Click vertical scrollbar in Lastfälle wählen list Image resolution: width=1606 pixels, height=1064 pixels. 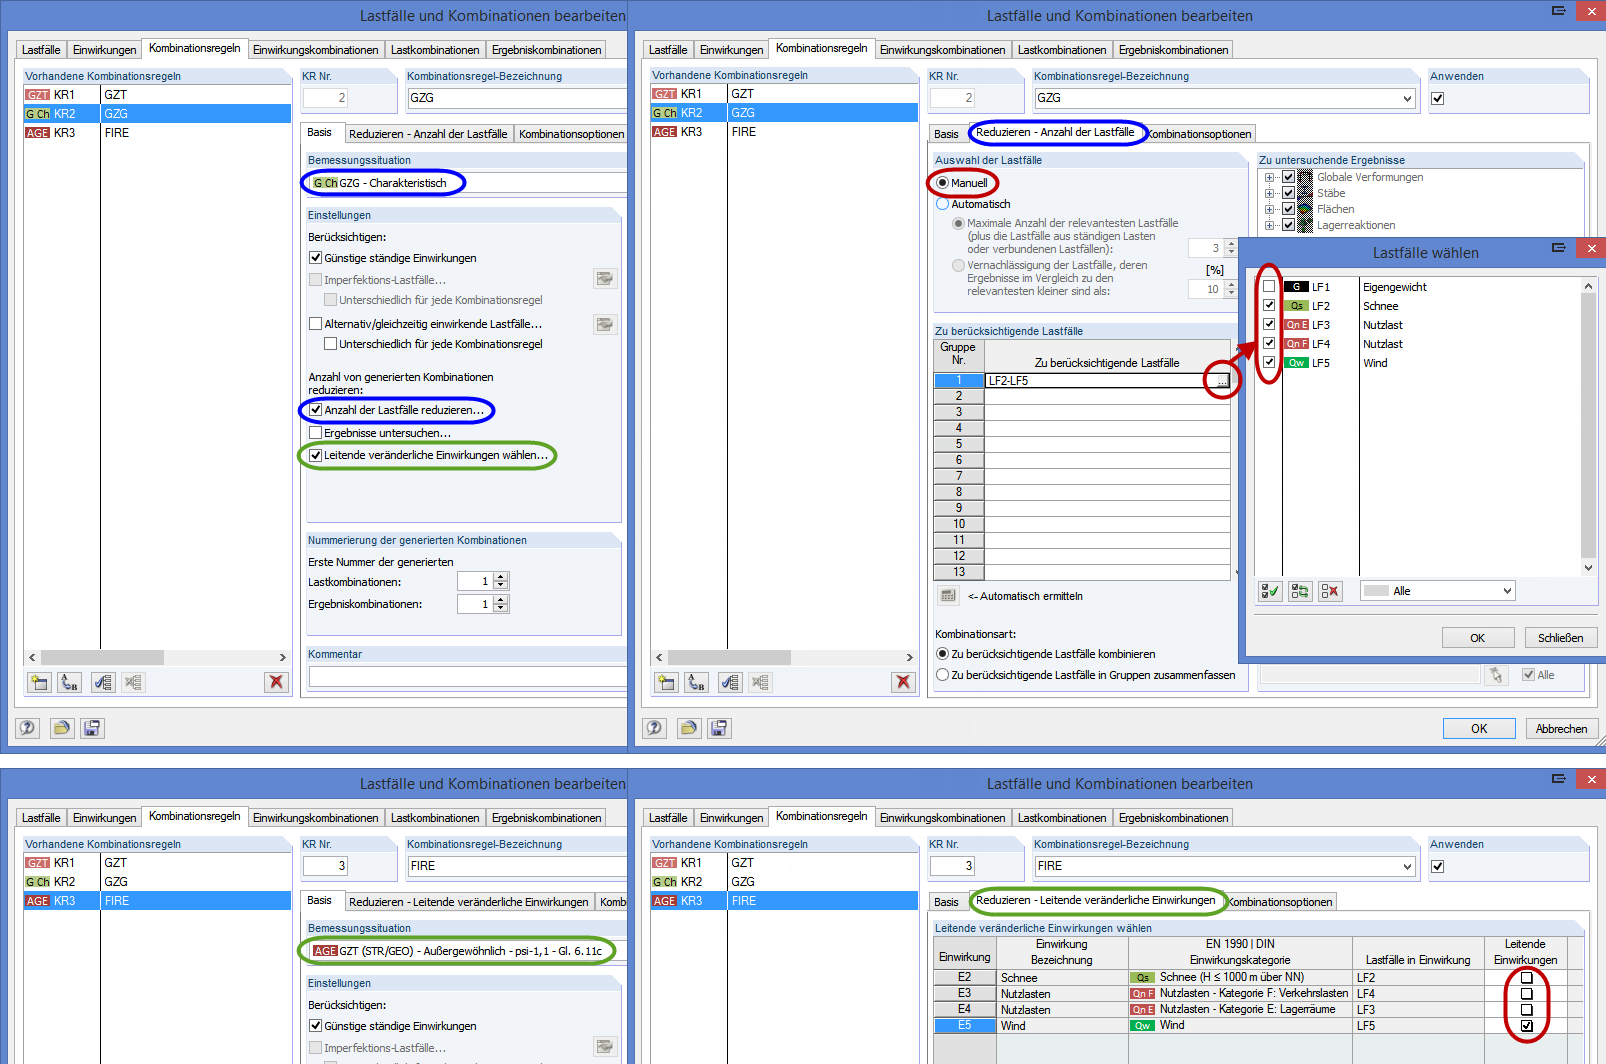pos(1588,426)
